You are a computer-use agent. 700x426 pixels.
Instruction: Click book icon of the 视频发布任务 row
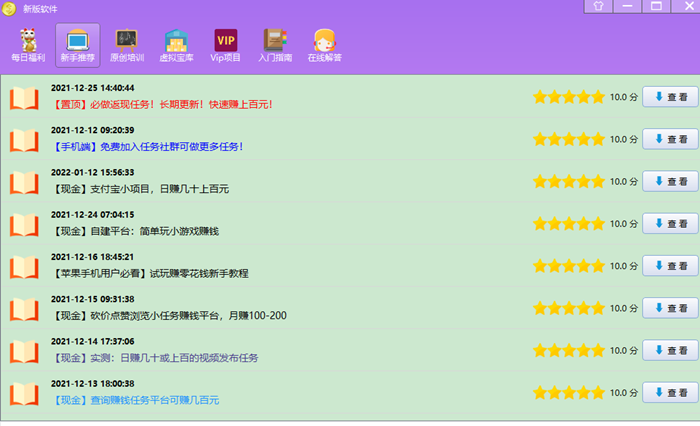(x=24, y=351)
